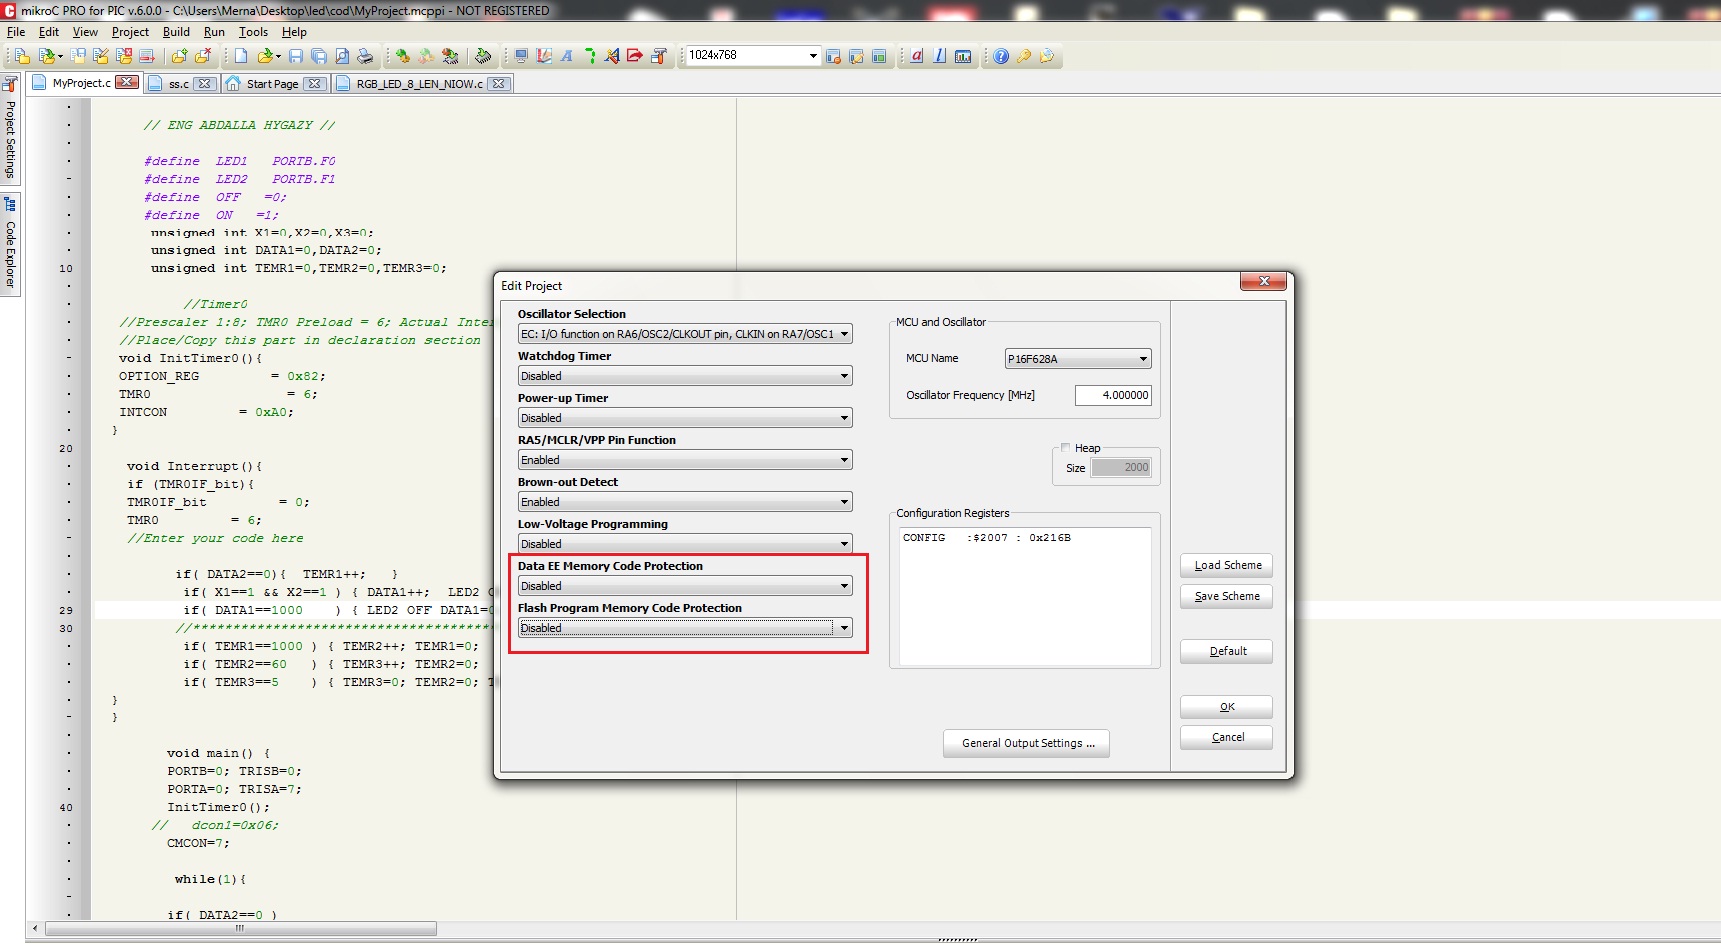Click the blue Help question mark icon
1721x945 pixels.
click(x=1001, y=56)
